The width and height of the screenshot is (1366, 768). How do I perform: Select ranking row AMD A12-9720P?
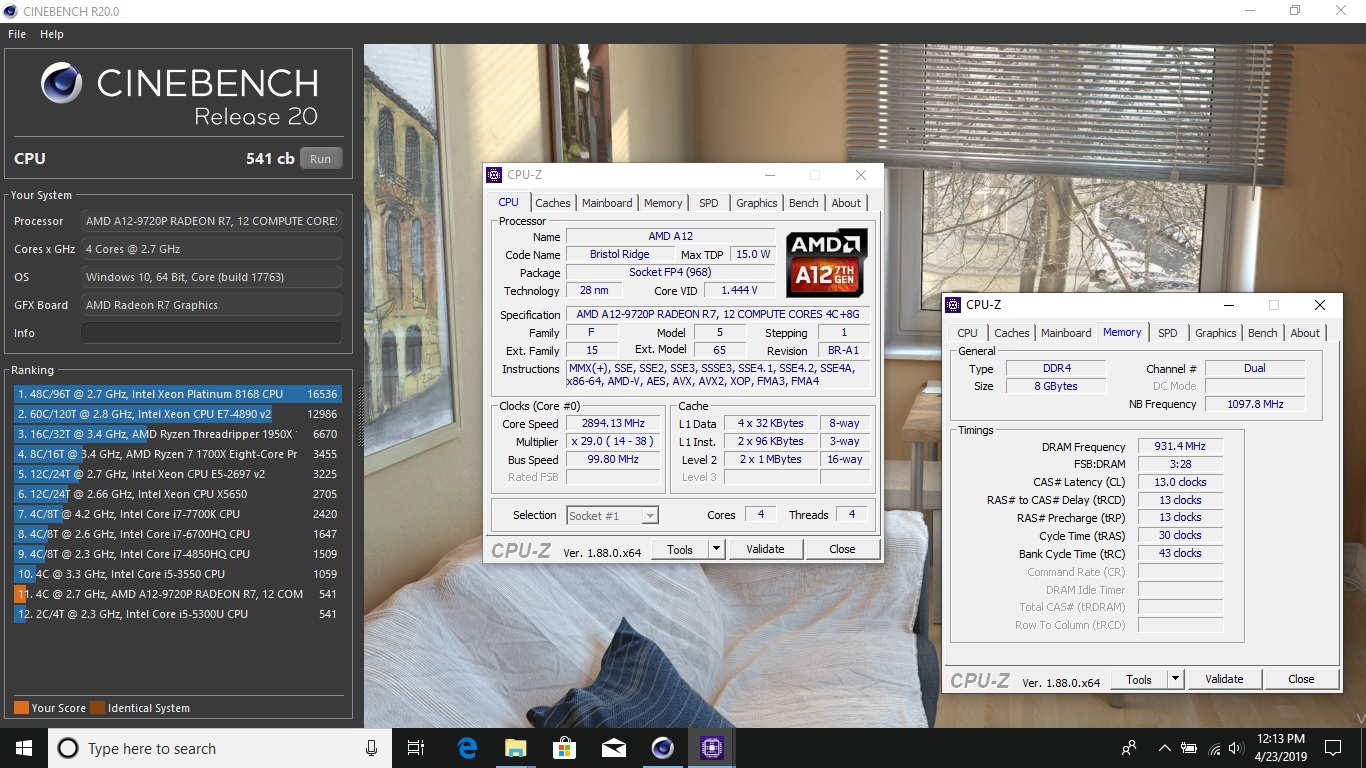pos(178,594)
